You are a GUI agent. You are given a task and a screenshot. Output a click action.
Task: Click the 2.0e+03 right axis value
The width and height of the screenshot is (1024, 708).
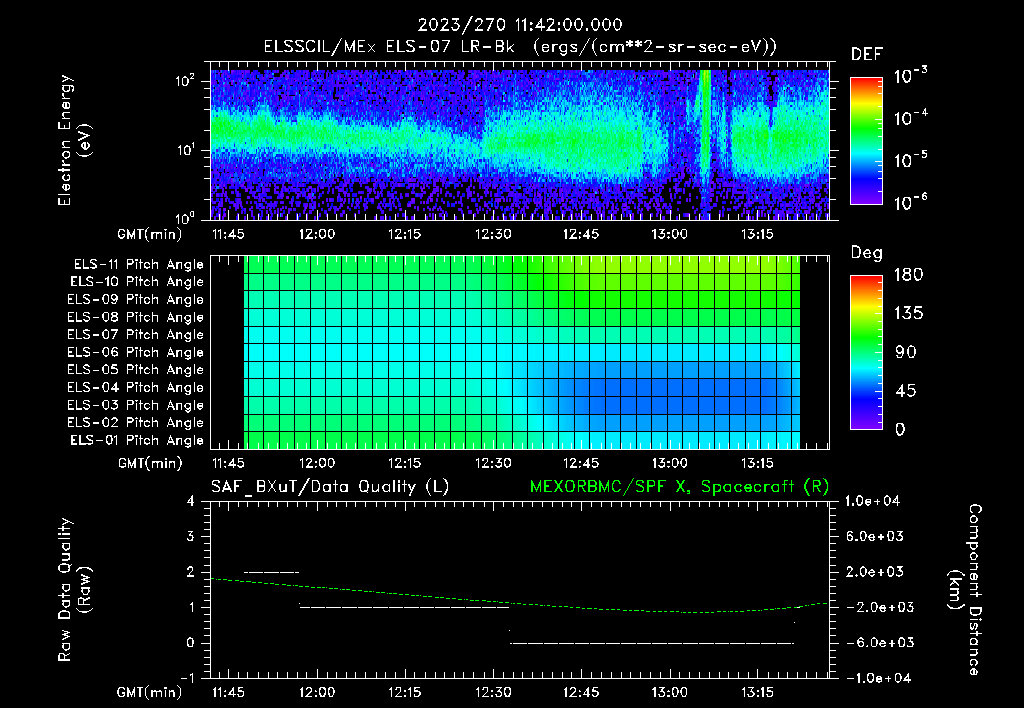tap(875, 572)
